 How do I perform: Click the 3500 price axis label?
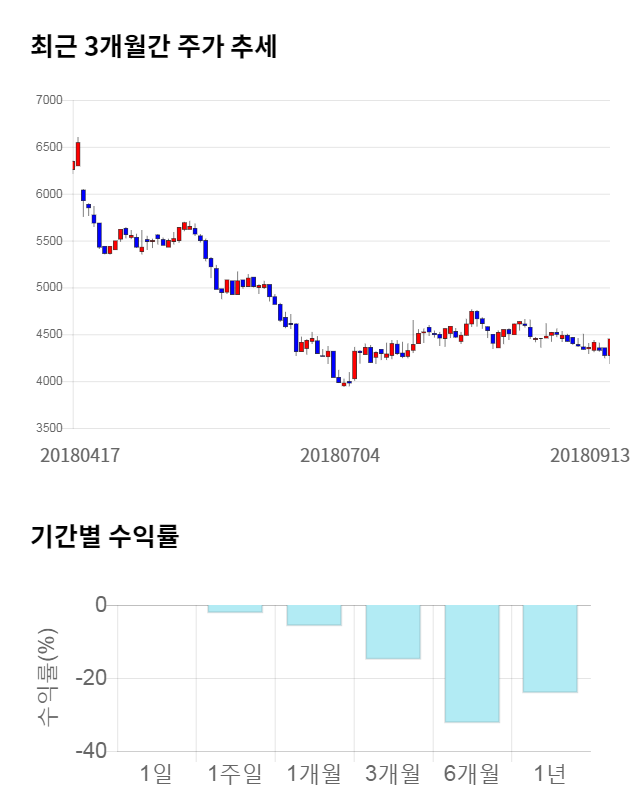[x=48, y=428]
